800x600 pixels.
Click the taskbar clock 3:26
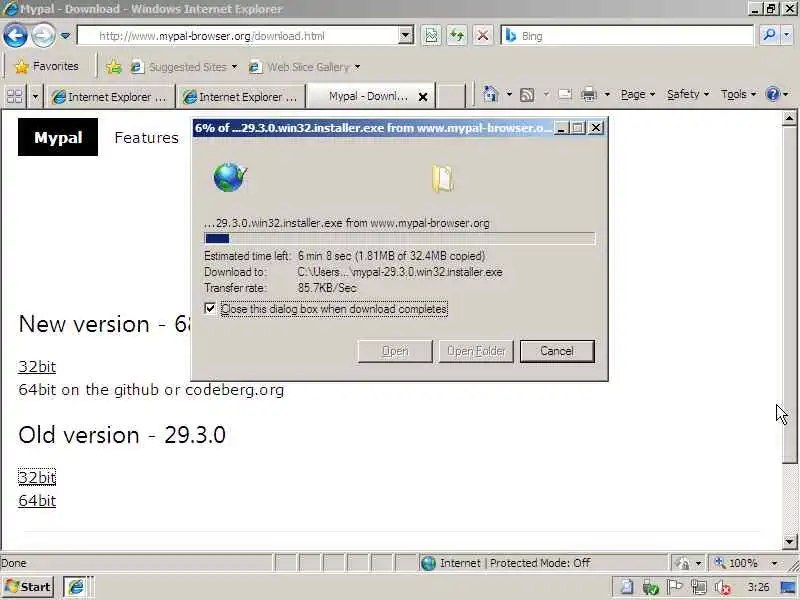click(x=758, y=587)
